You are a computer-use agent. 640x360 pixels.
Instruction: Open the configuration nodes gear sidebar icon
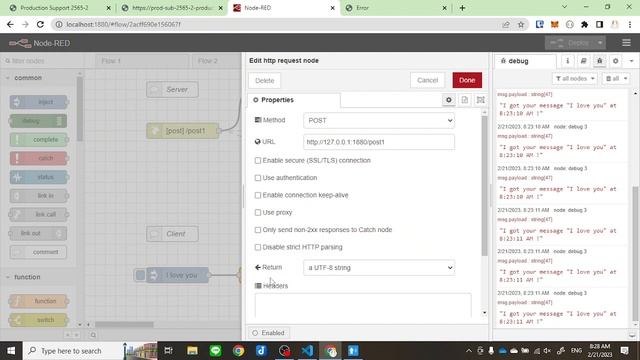pos(616,61)
